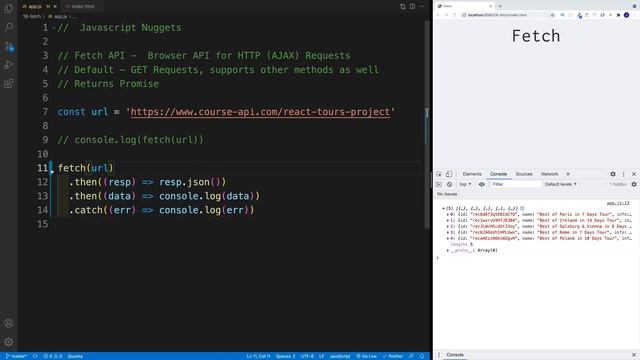Bookmark this page with the star icon
This screenshot has width=640, height=360.
(x=552, y=15)
